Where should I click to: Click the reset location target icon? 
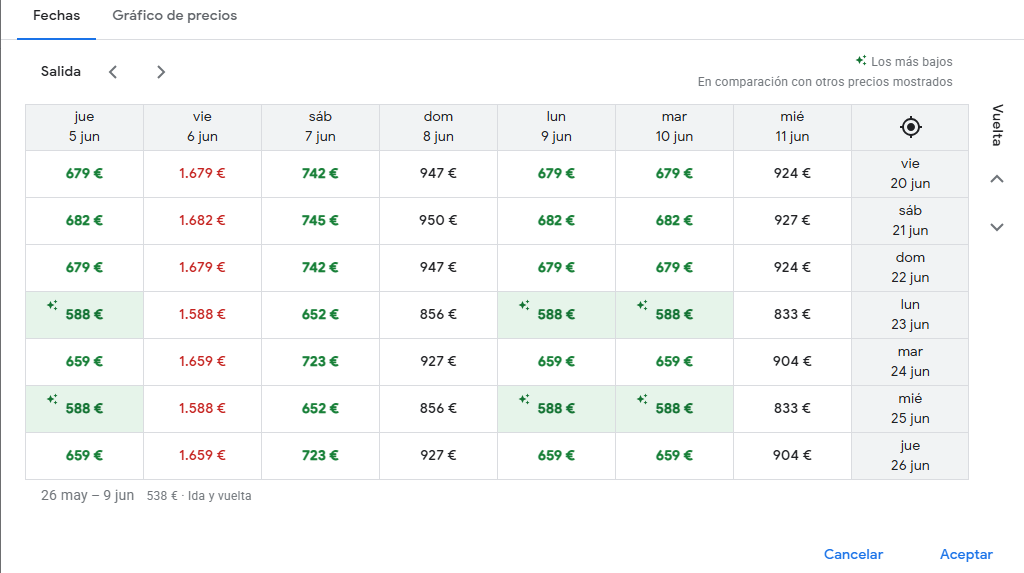[910, 127]
